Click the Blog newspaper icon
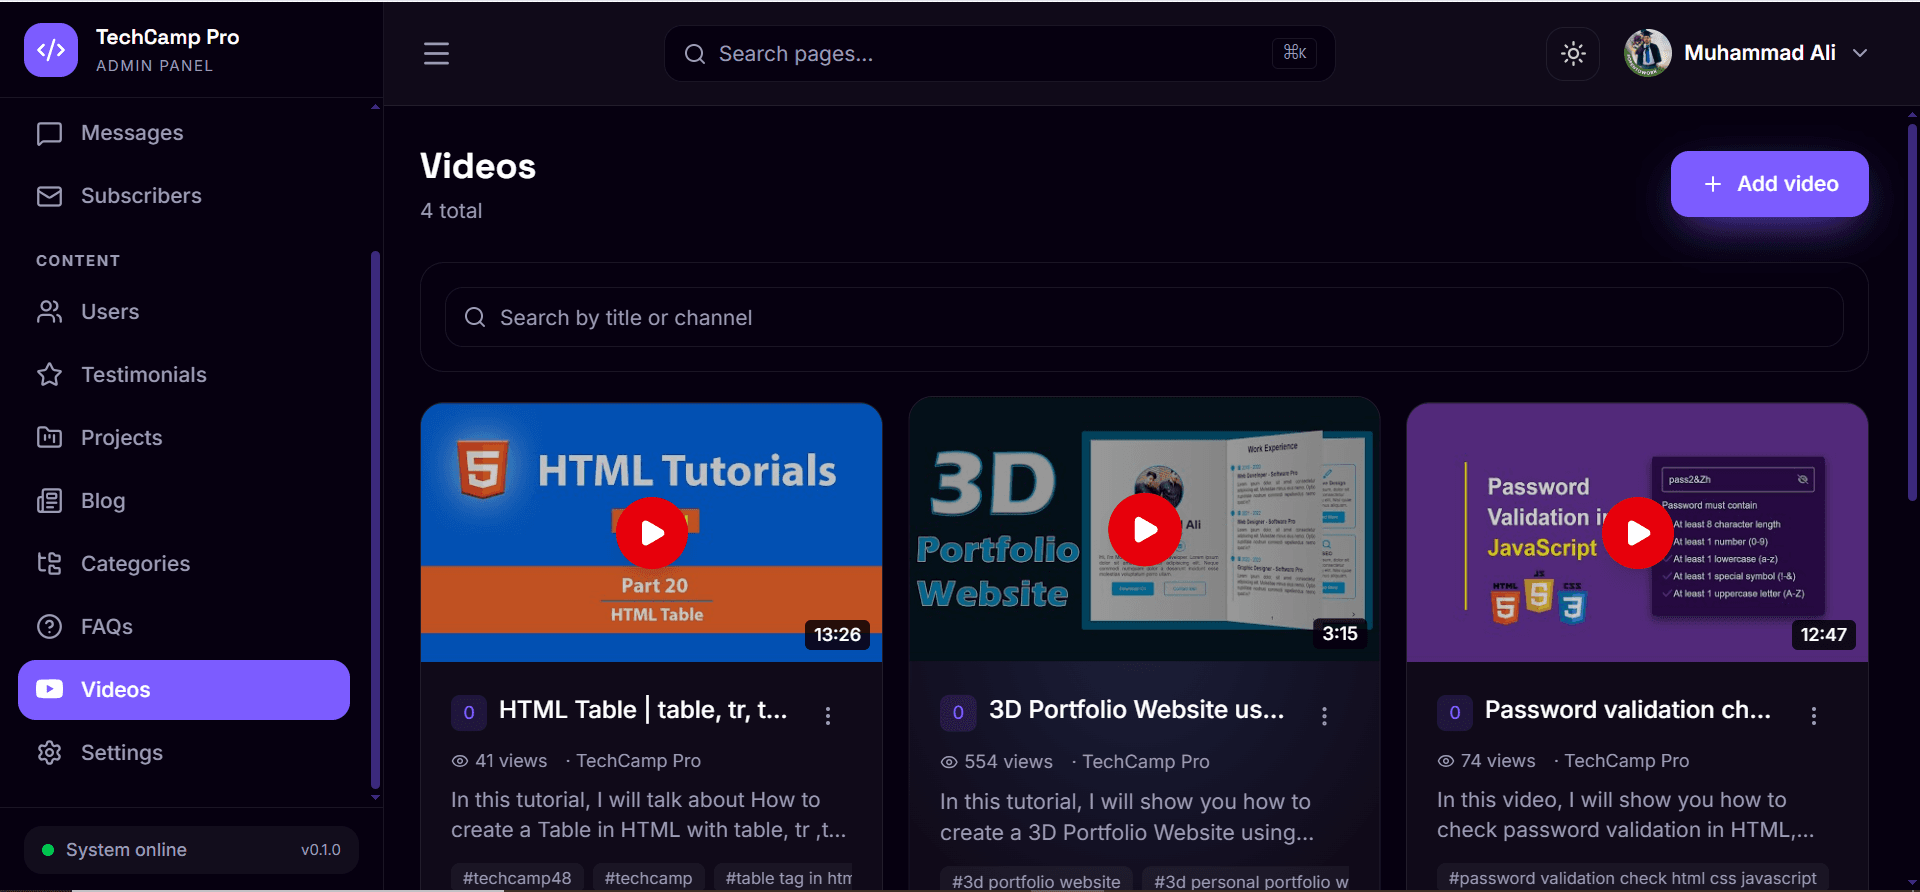 (49, 501)
